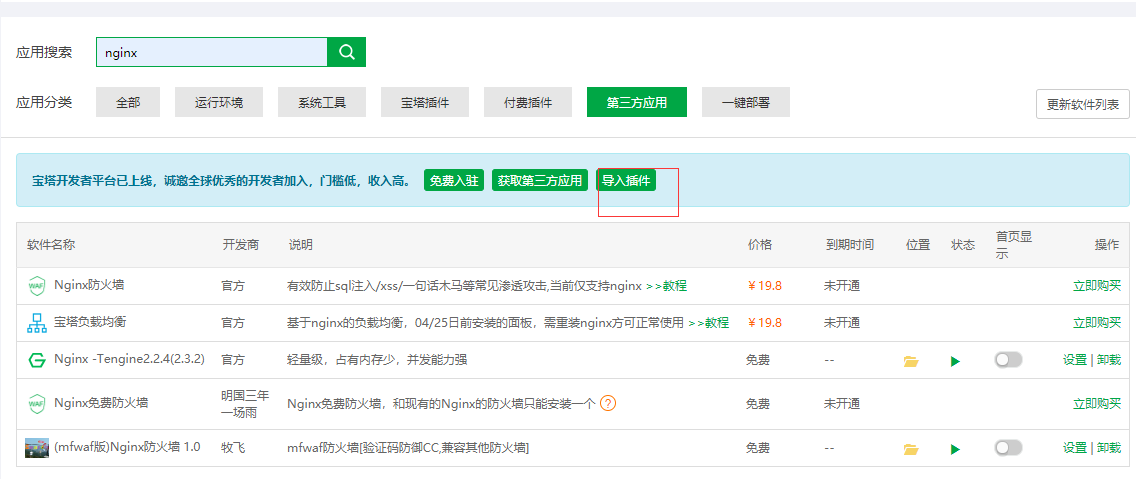Click the Nginx免费防火墙 shield icon

(x=36, y=403)
